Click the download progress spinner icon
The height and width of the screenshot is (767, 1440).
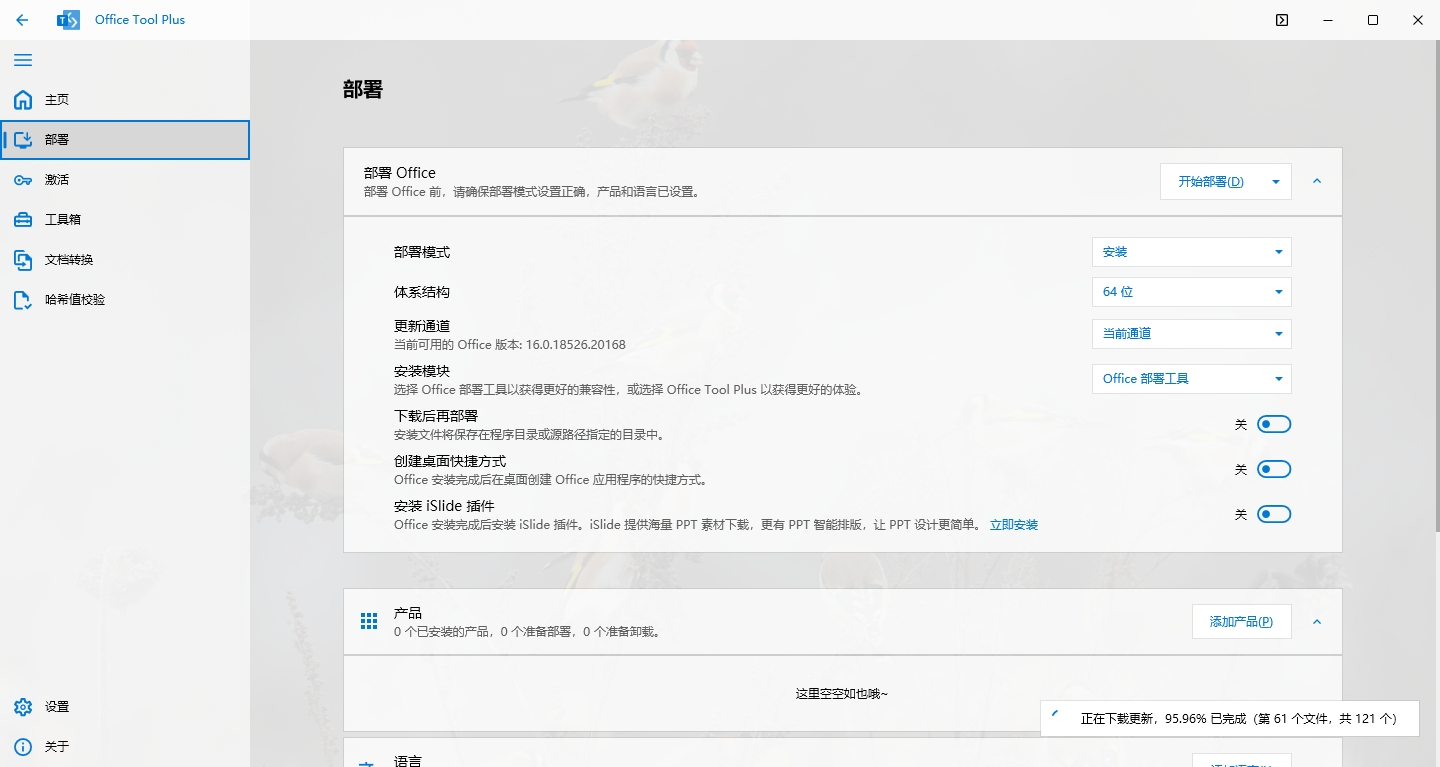1057,716
